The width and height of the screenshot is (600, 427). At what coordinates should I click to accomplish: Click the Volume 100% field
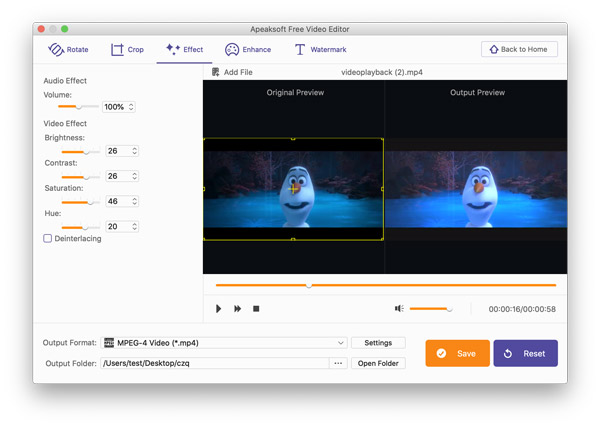point(118,107)
